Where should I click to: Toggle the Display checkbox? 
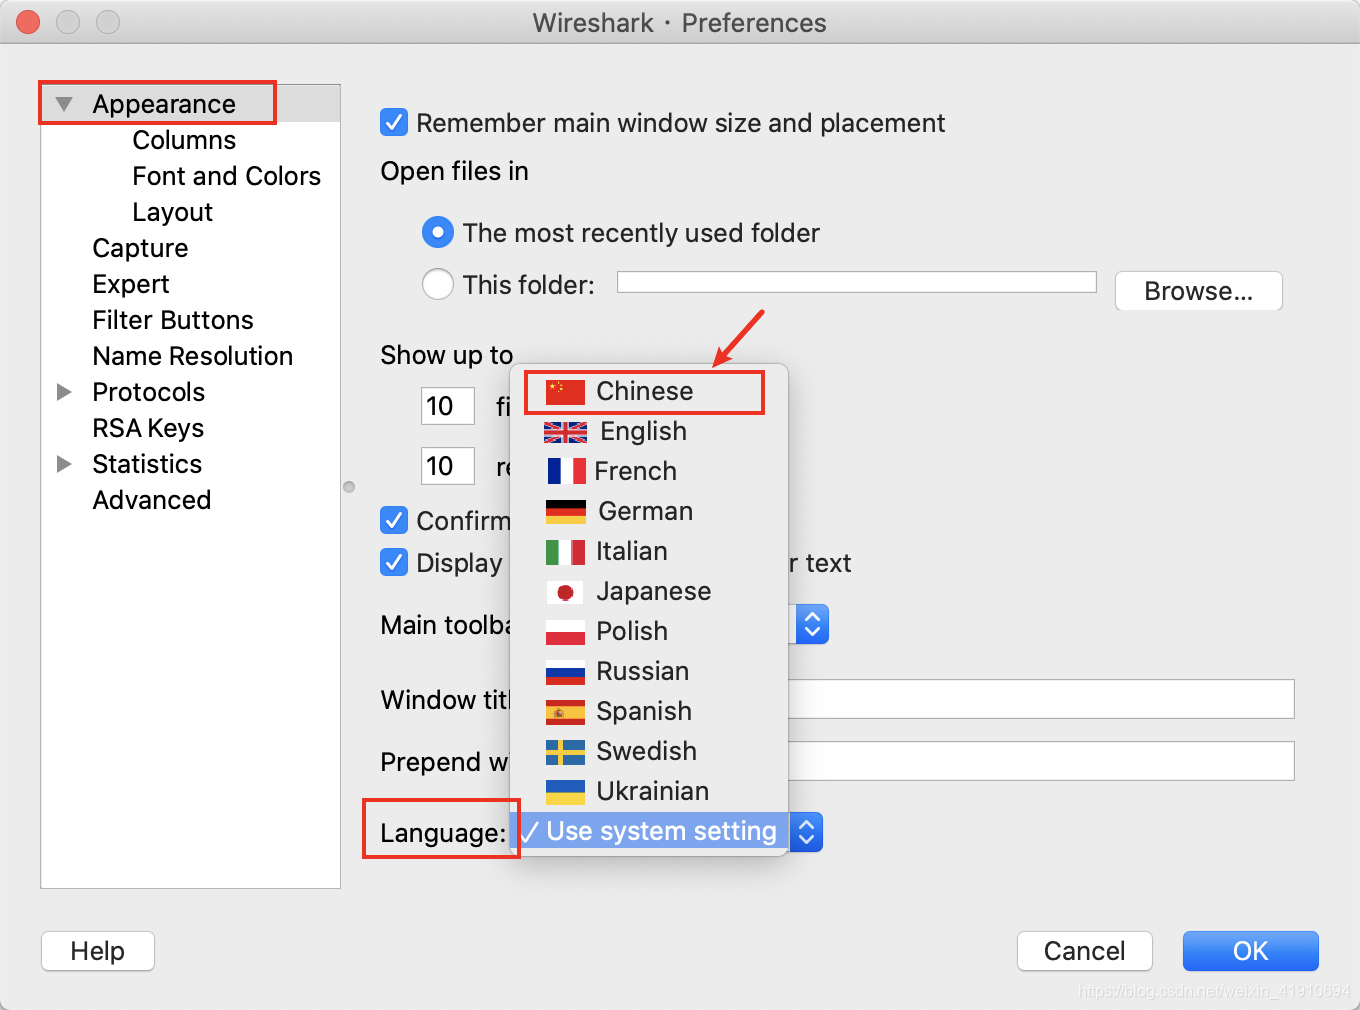tap(394, 562)
